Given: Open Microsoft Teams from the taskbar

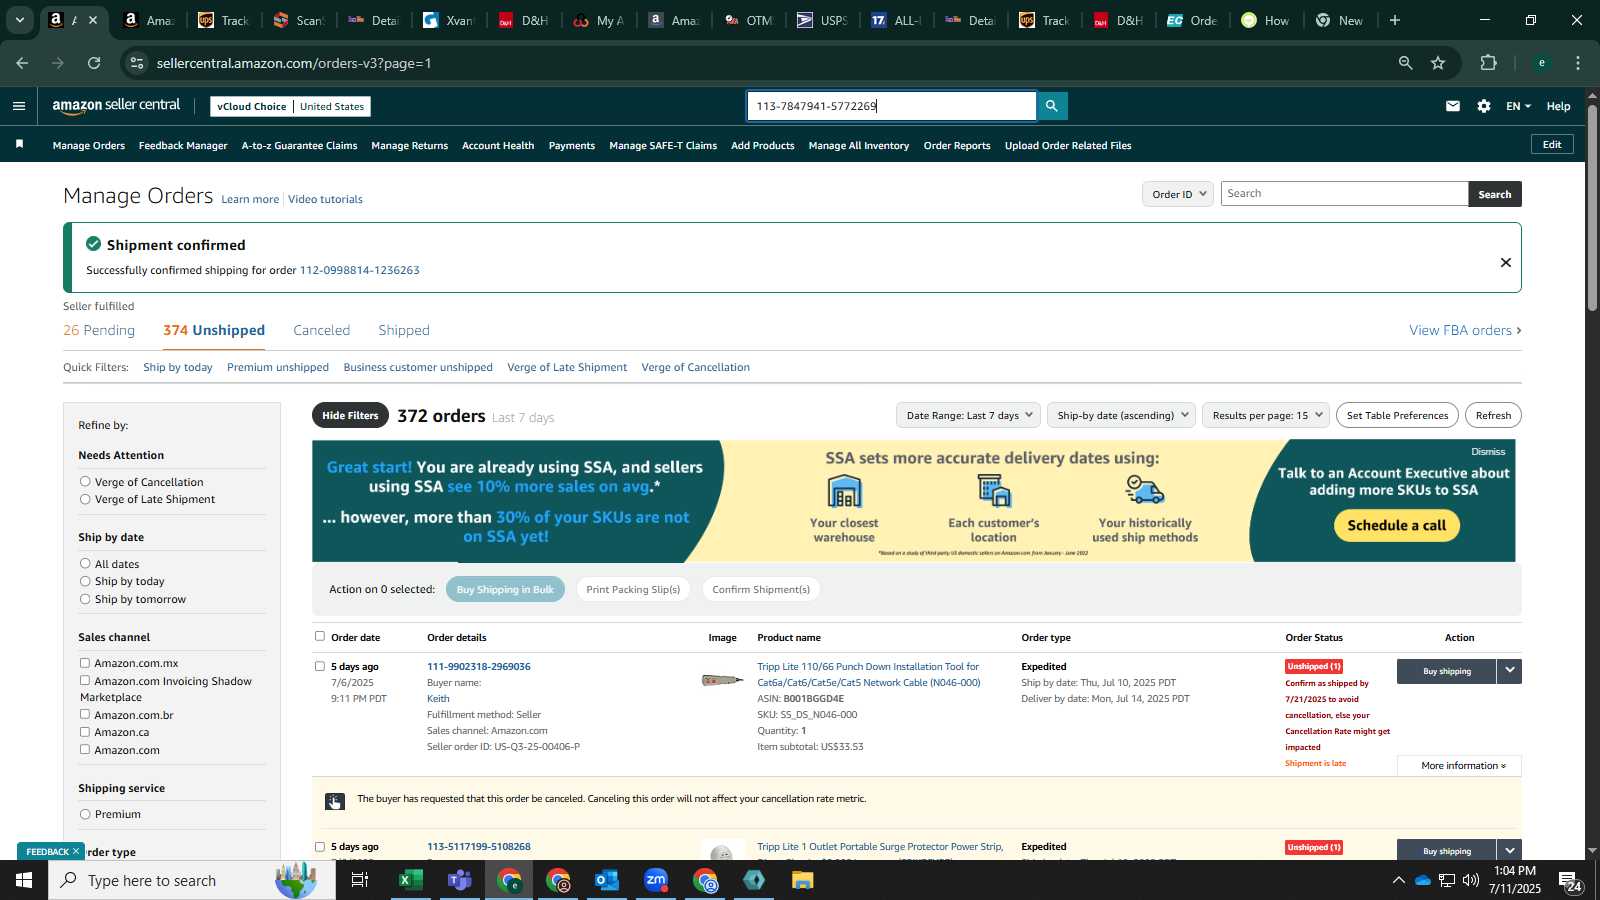Looking at the screenshot, I should (459, 880).
